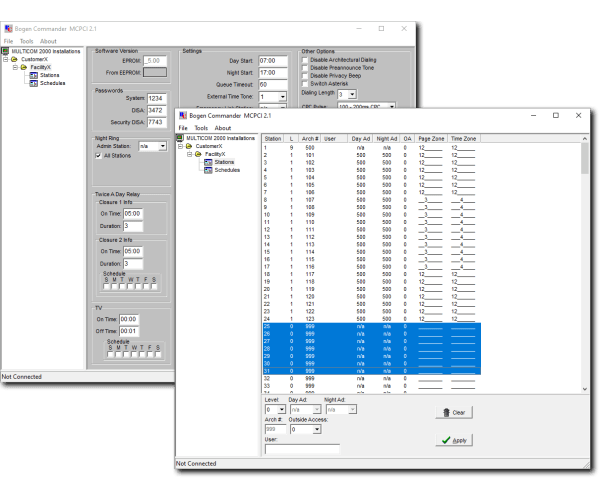The image size is (600, 500).
Task: Open Night Ring Admin Station dropdown
Action: pos(163,146)
